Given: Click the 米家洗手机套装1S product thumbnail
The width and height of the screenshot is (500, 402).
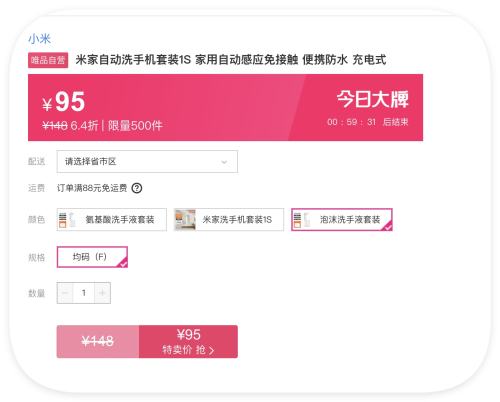Looking at the screenshot, I should click(185, 220).
